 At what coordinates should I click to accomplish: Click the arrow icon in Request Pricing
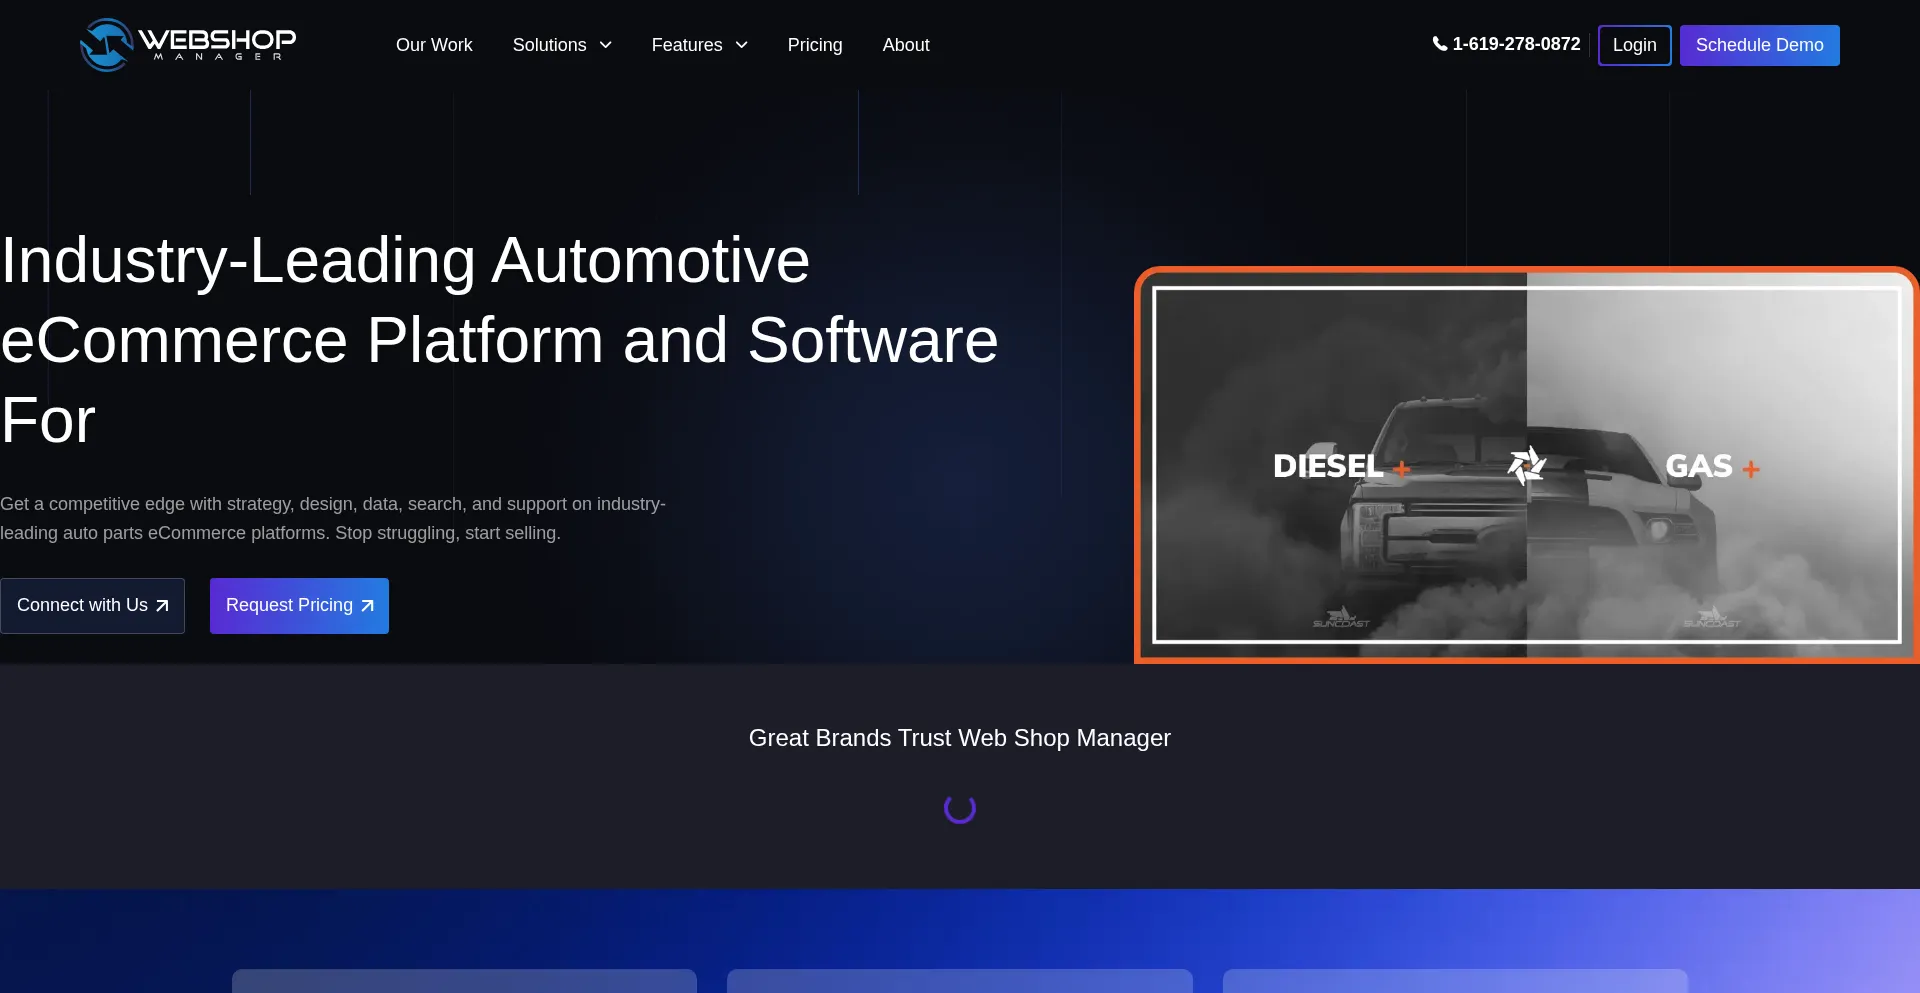pos(367,606)
